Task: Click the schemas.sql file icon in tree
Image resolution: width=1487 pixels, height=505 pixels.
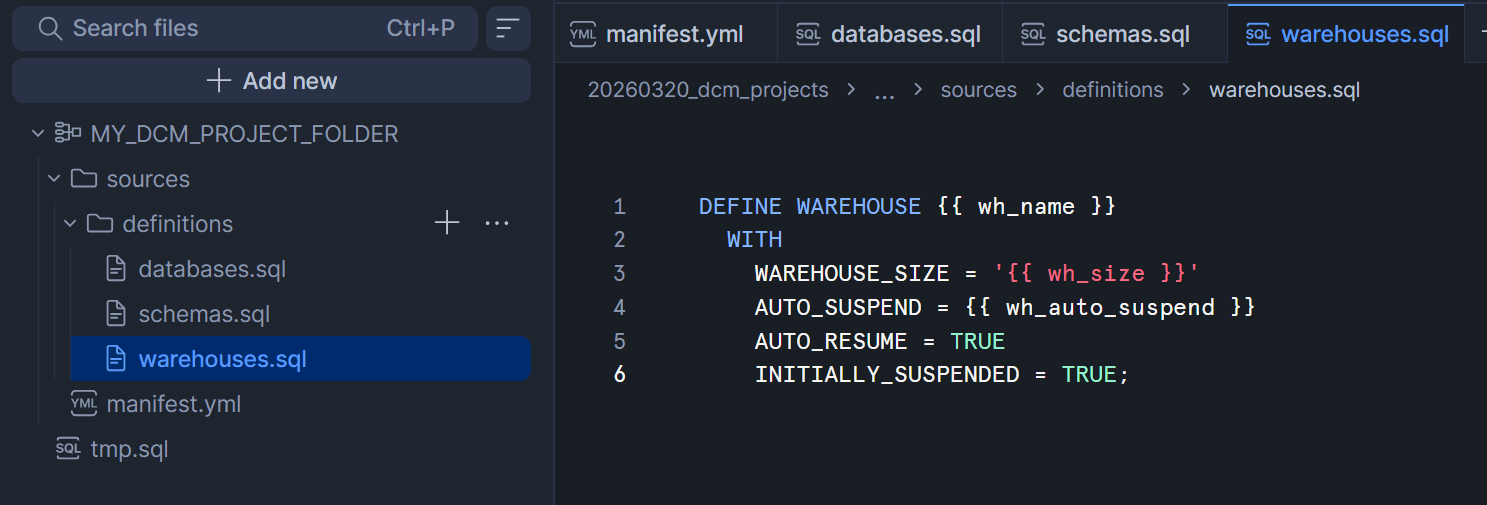Action: point(116,314)
